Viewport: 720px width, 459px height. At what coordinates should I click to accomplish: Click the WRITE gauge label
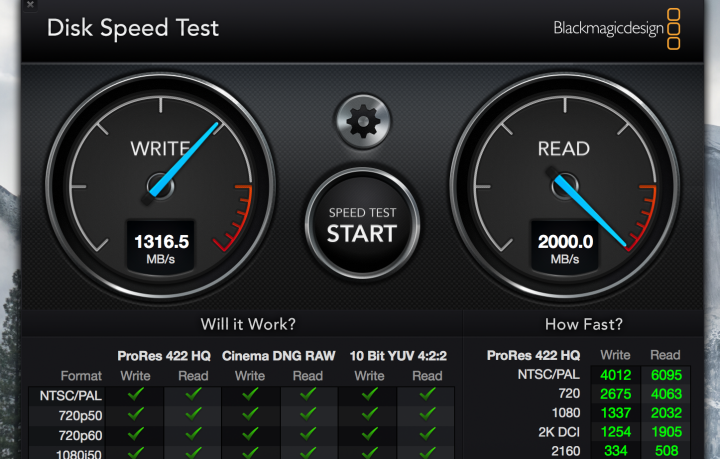point(160,149)
